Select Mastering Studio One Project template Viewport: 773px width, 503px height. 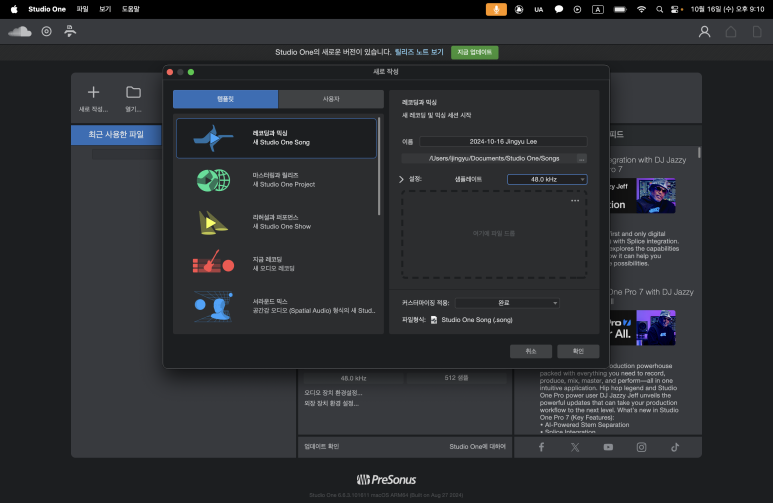(x=276, y=180)
